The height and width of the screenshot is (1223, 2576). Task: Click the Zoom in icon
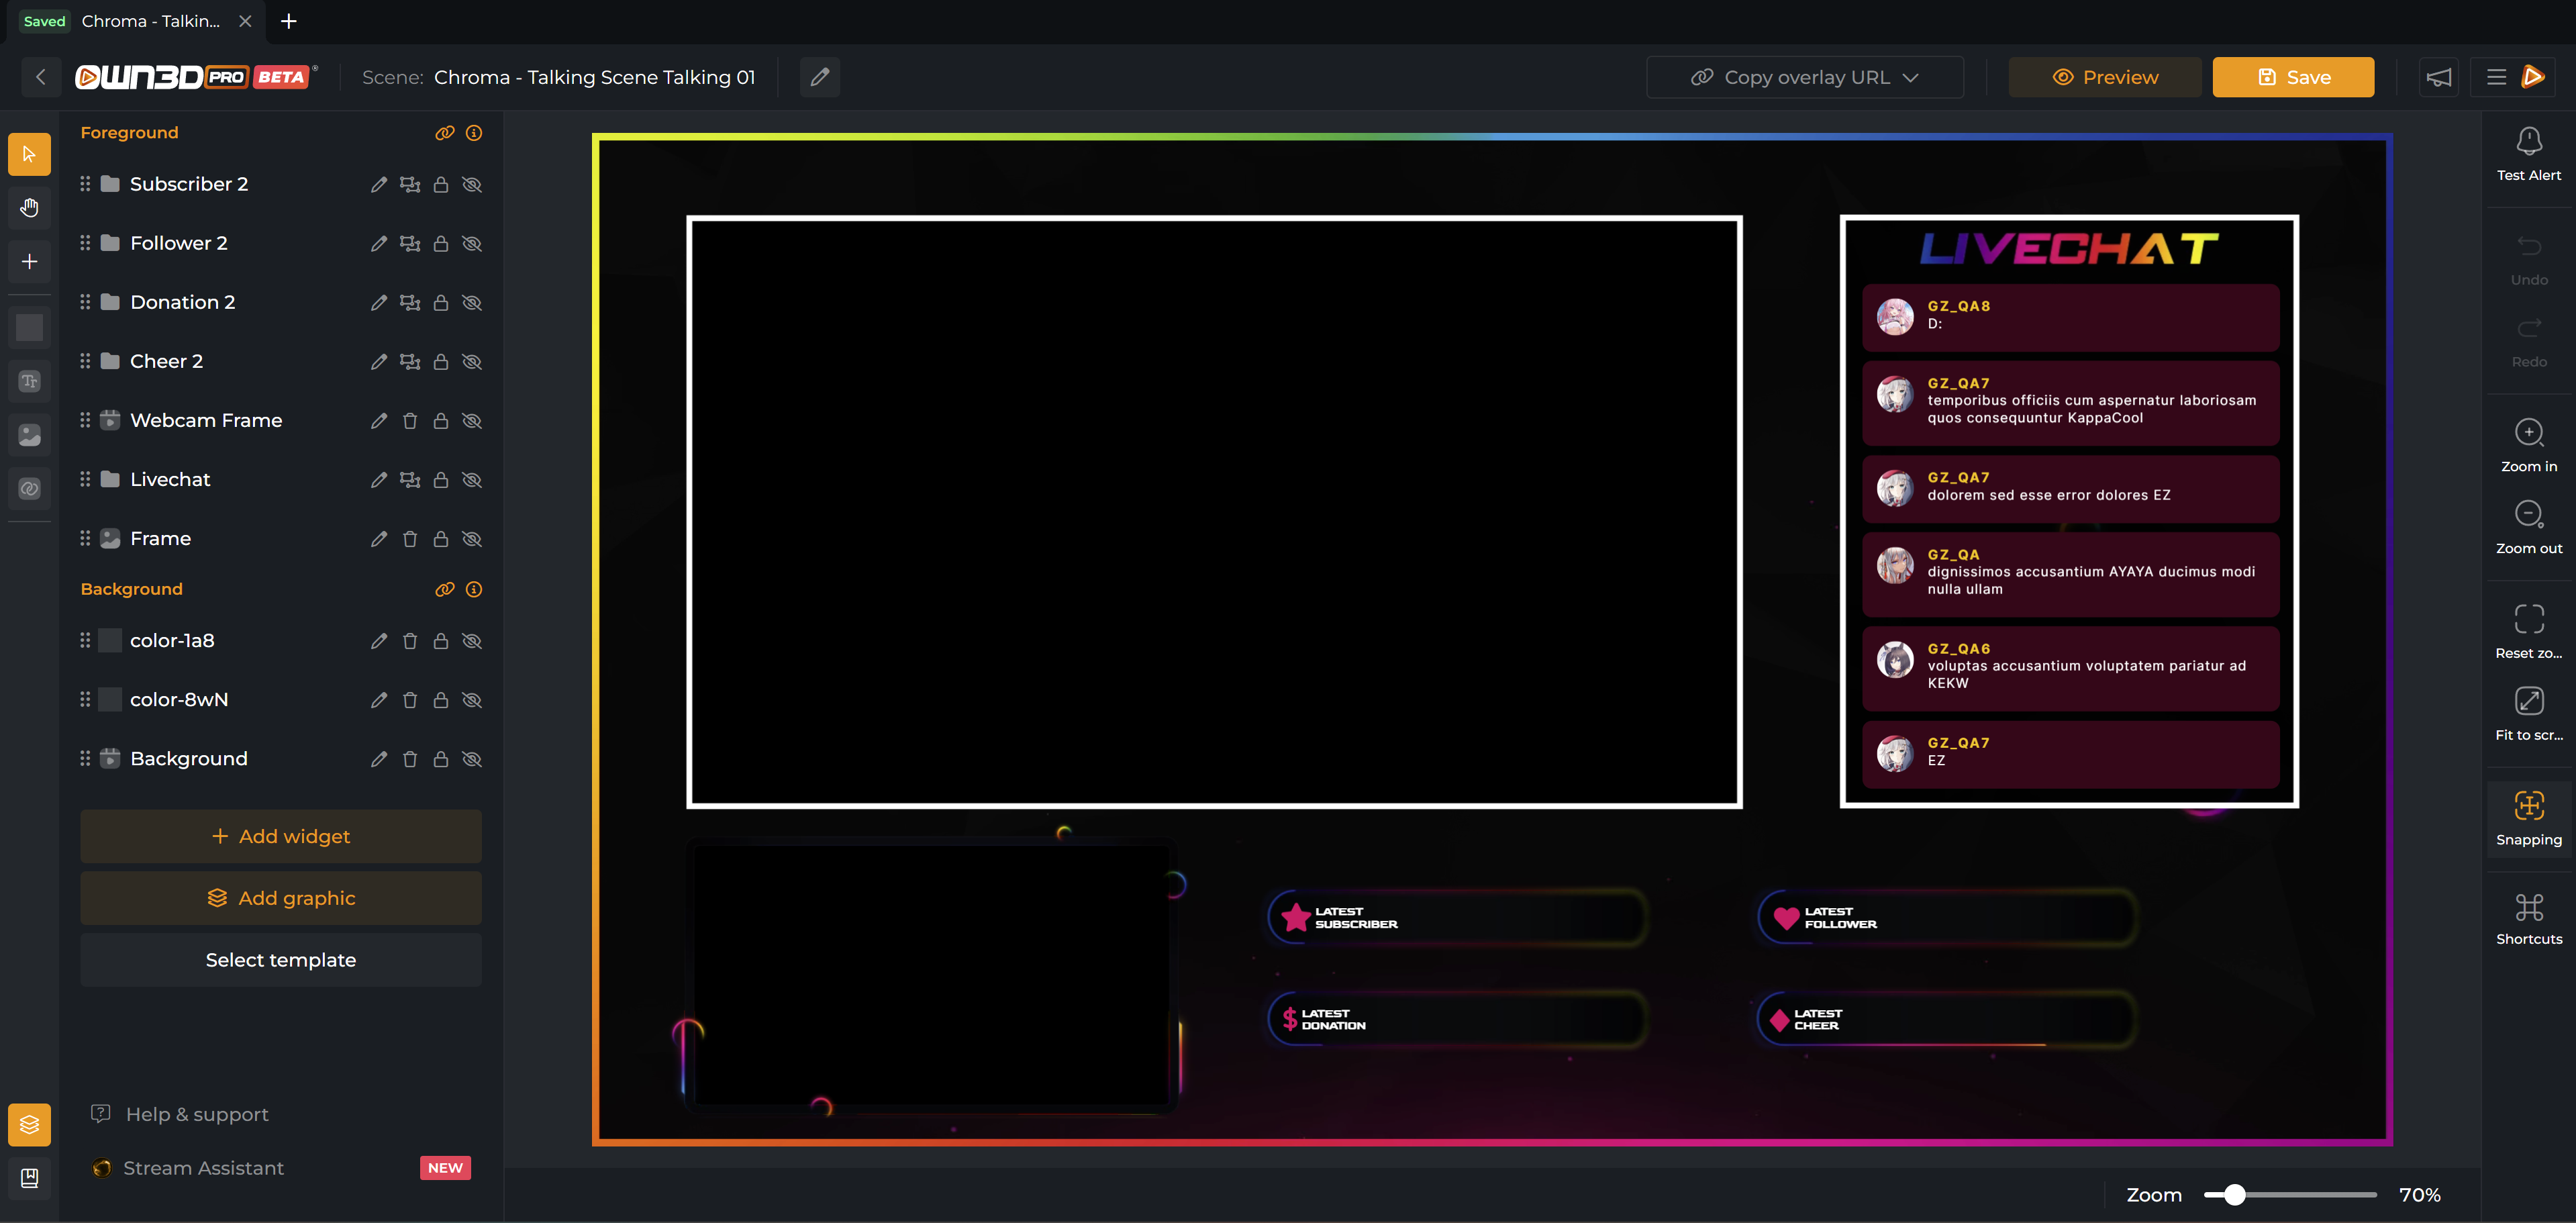2528,433
